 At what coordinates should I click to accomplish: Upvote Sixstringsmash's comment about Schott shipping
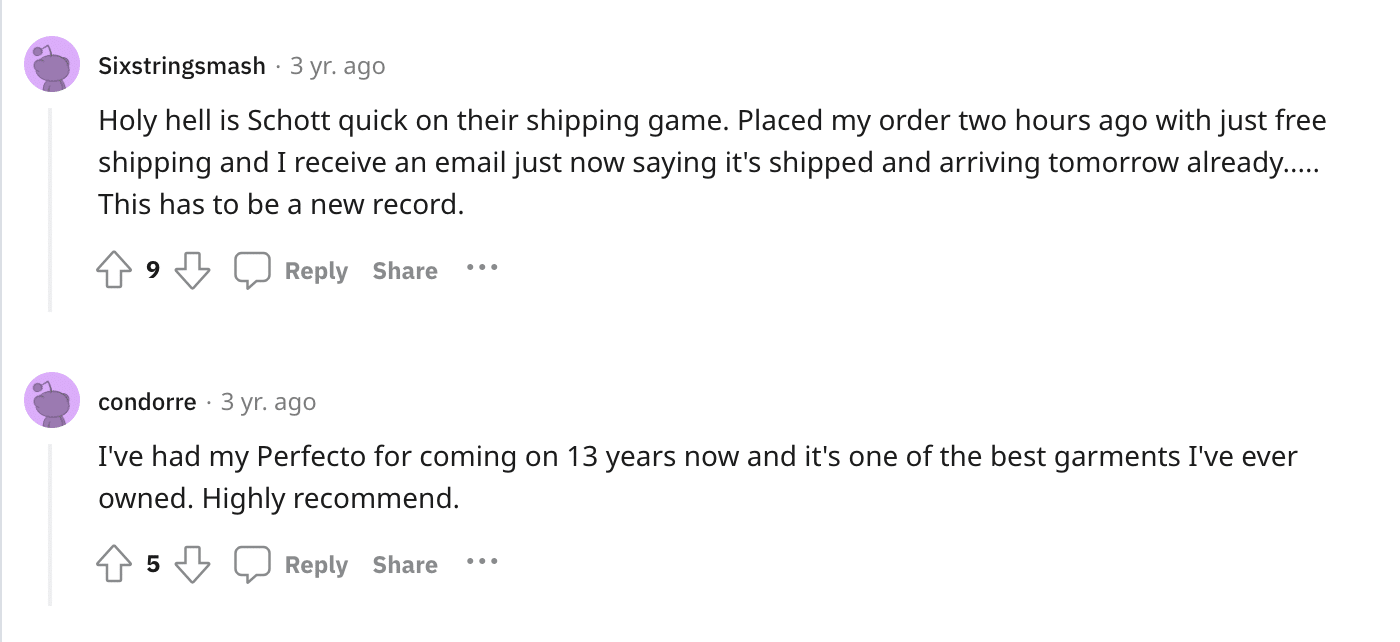[114, 270]
